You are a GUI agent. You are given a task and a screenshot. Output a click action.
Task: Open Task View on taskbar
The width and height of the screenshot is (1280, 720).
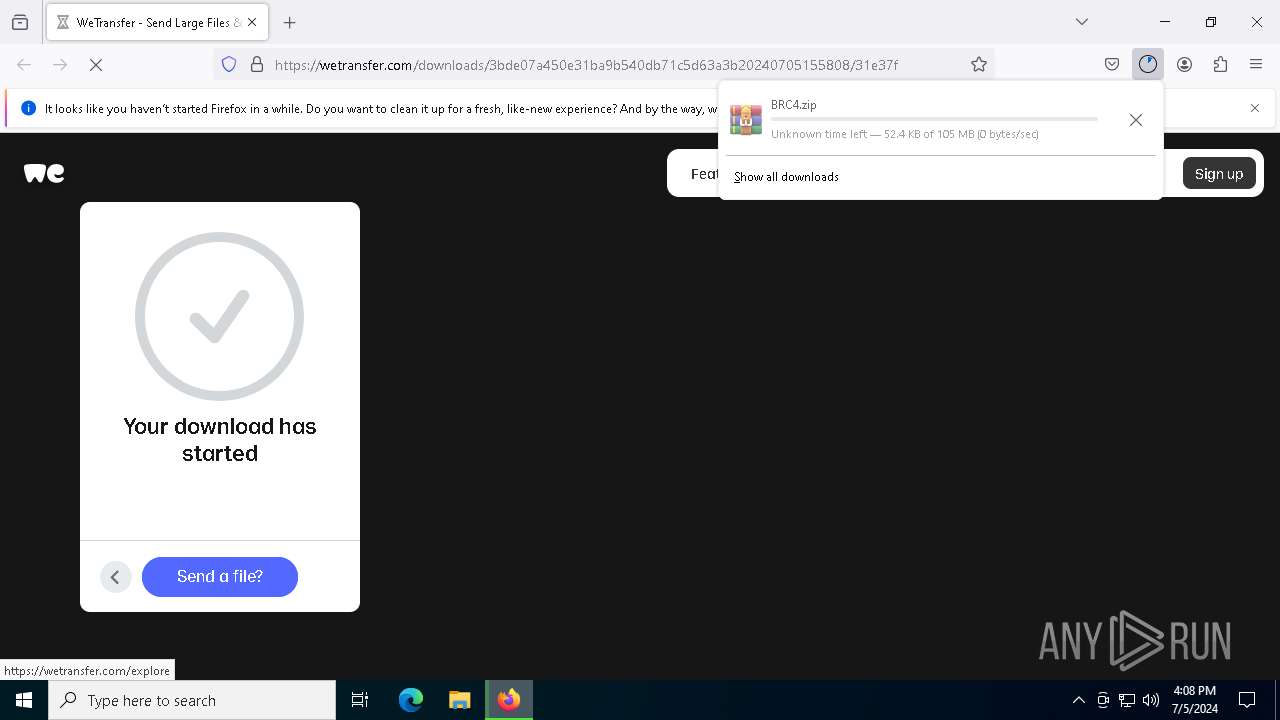pyautogui.click(x=360, y=700)
